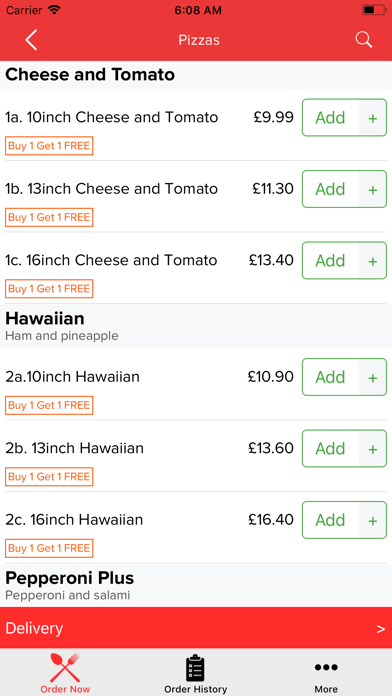Open the Pepperoni Plus section header

point(196,585)
